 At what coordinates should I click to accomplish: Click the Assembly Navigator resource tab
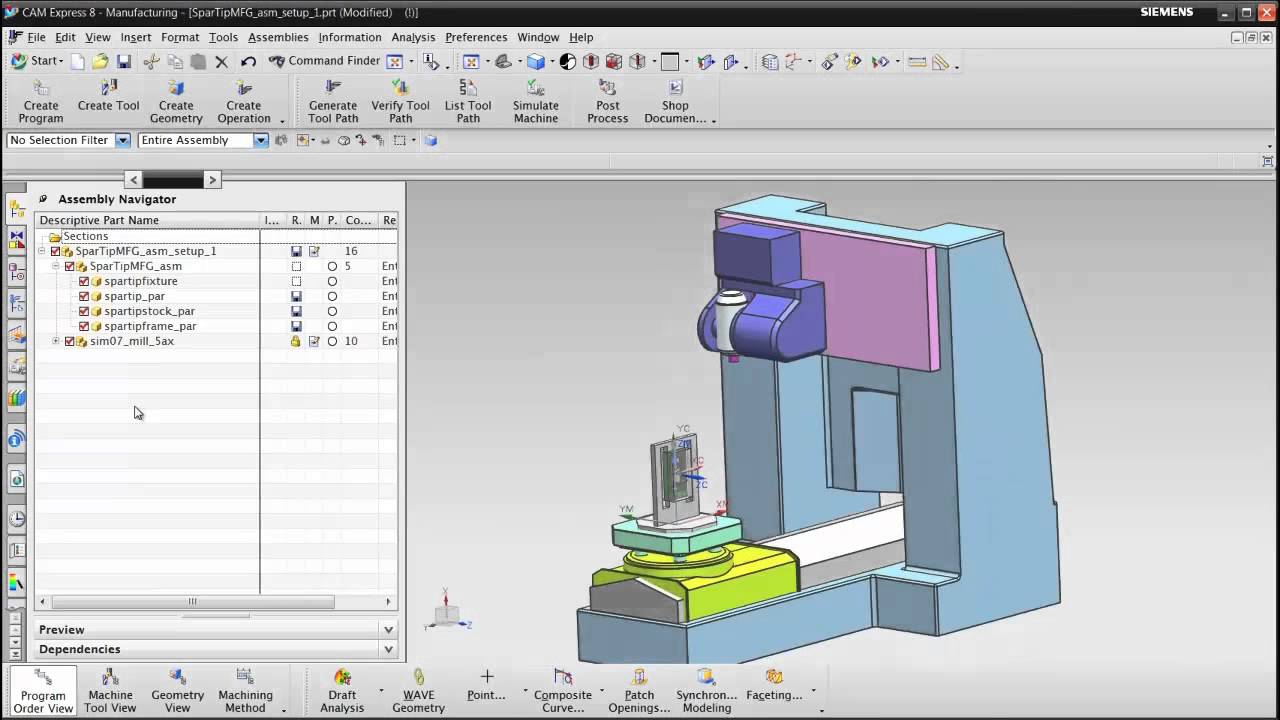[17, 209]
